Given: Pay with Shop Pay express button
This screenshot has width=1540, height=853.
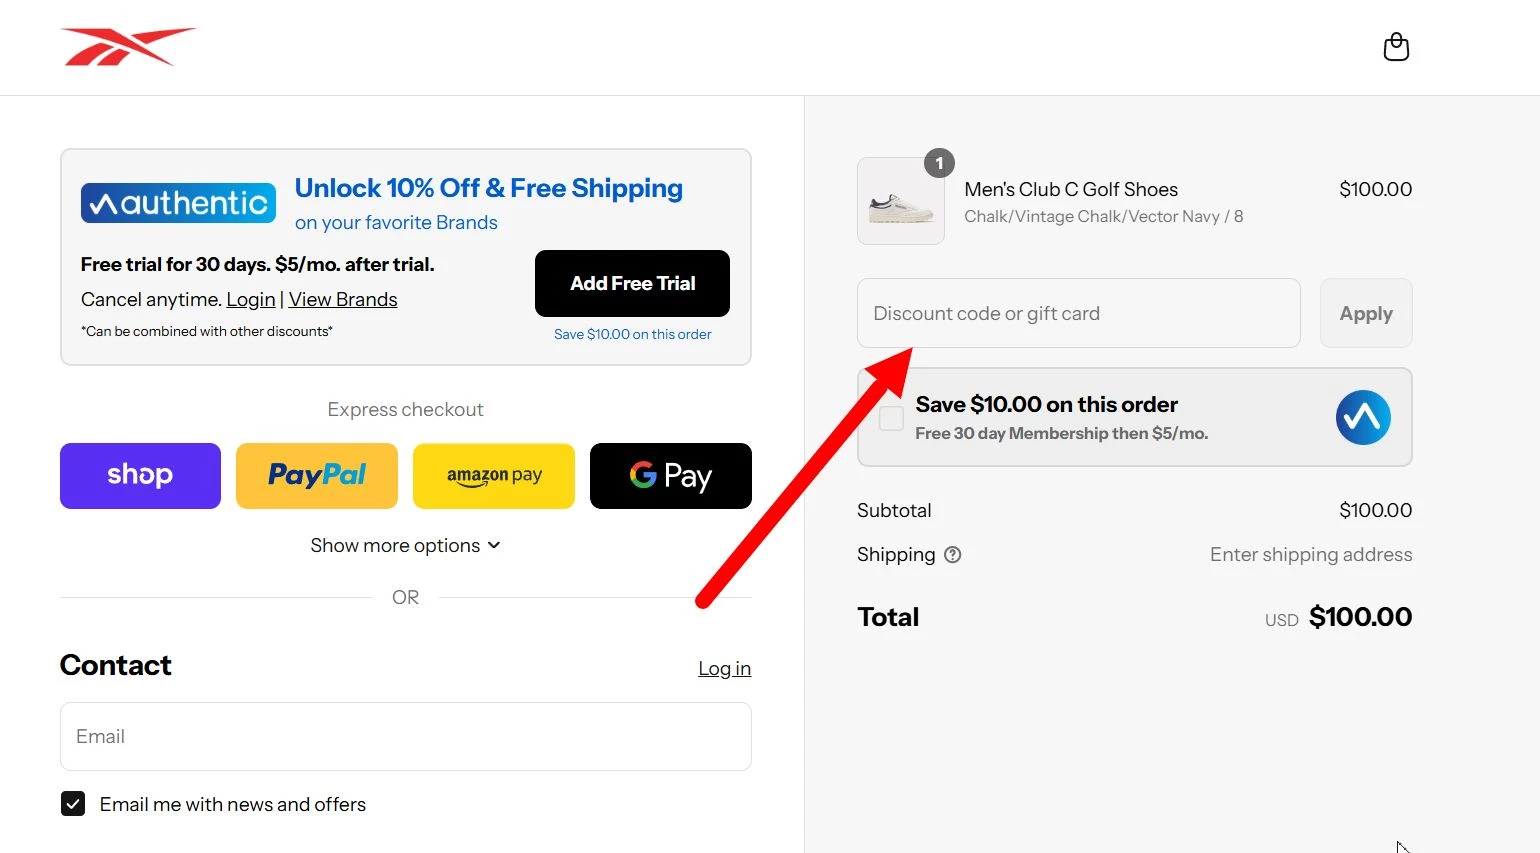Looking at the screenshot, I should click(x=140, y=476).
